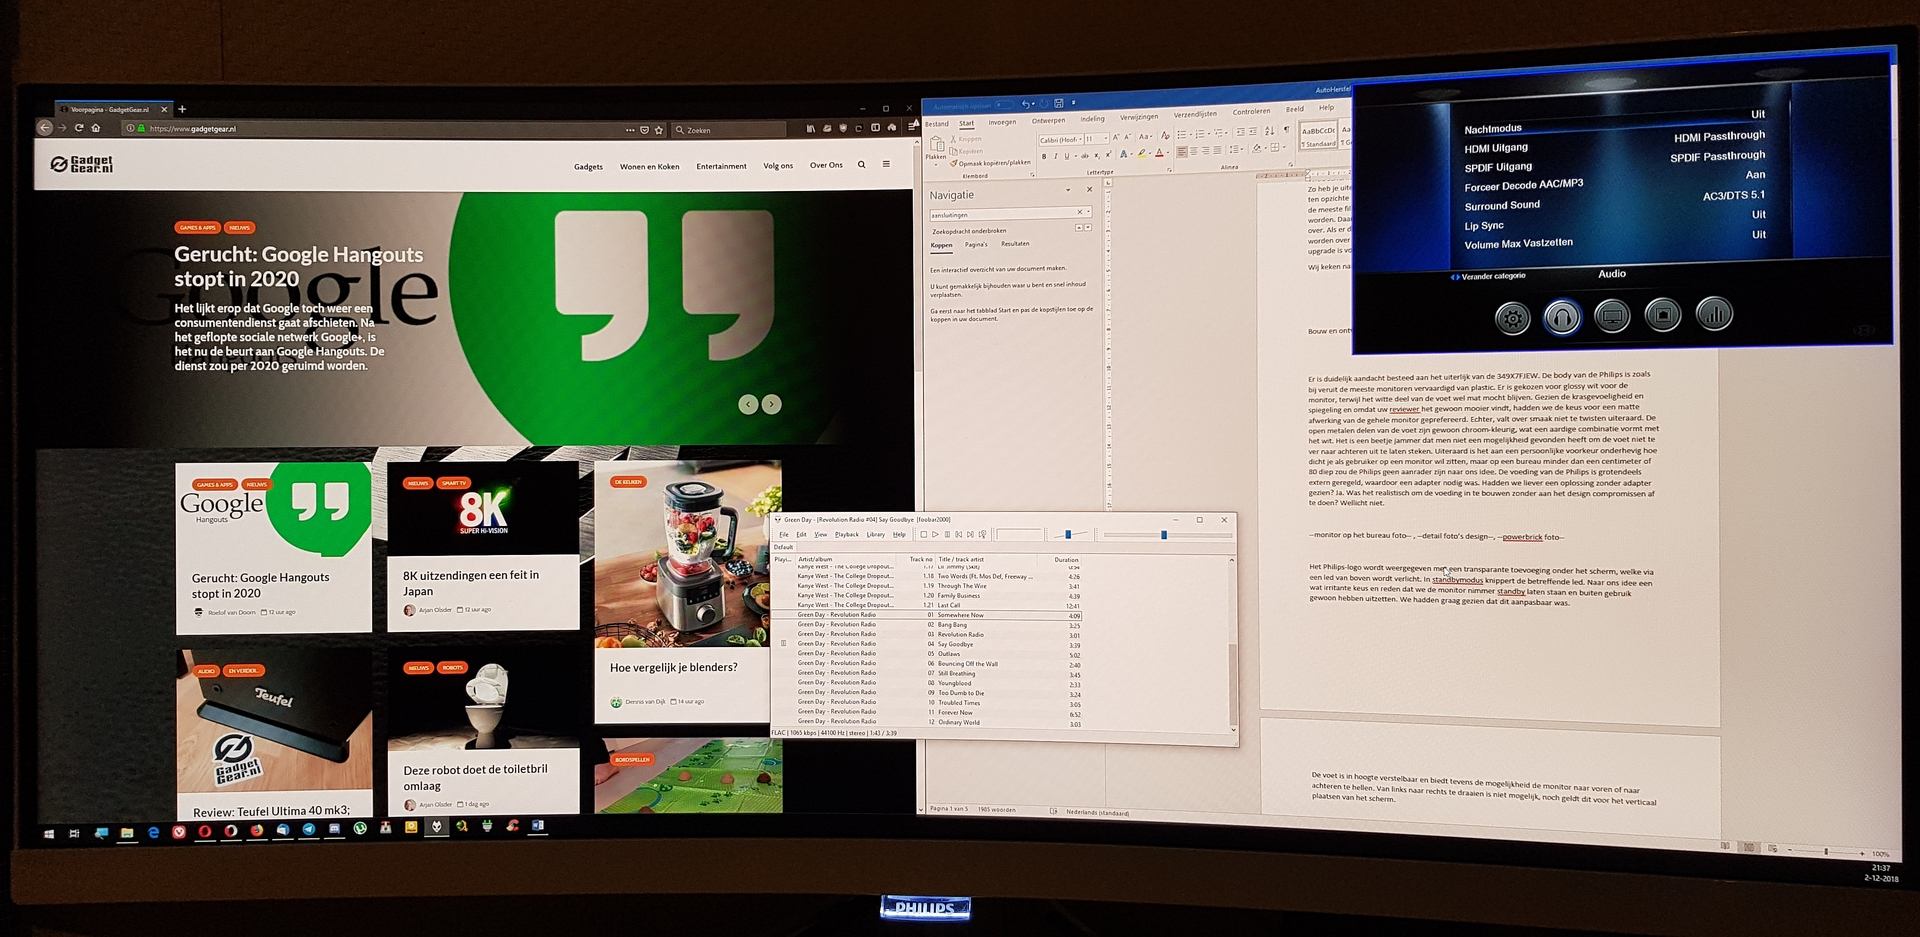Open Firefox Library icon in toolbar
The image size is (1920, 937).
(810, 128)
